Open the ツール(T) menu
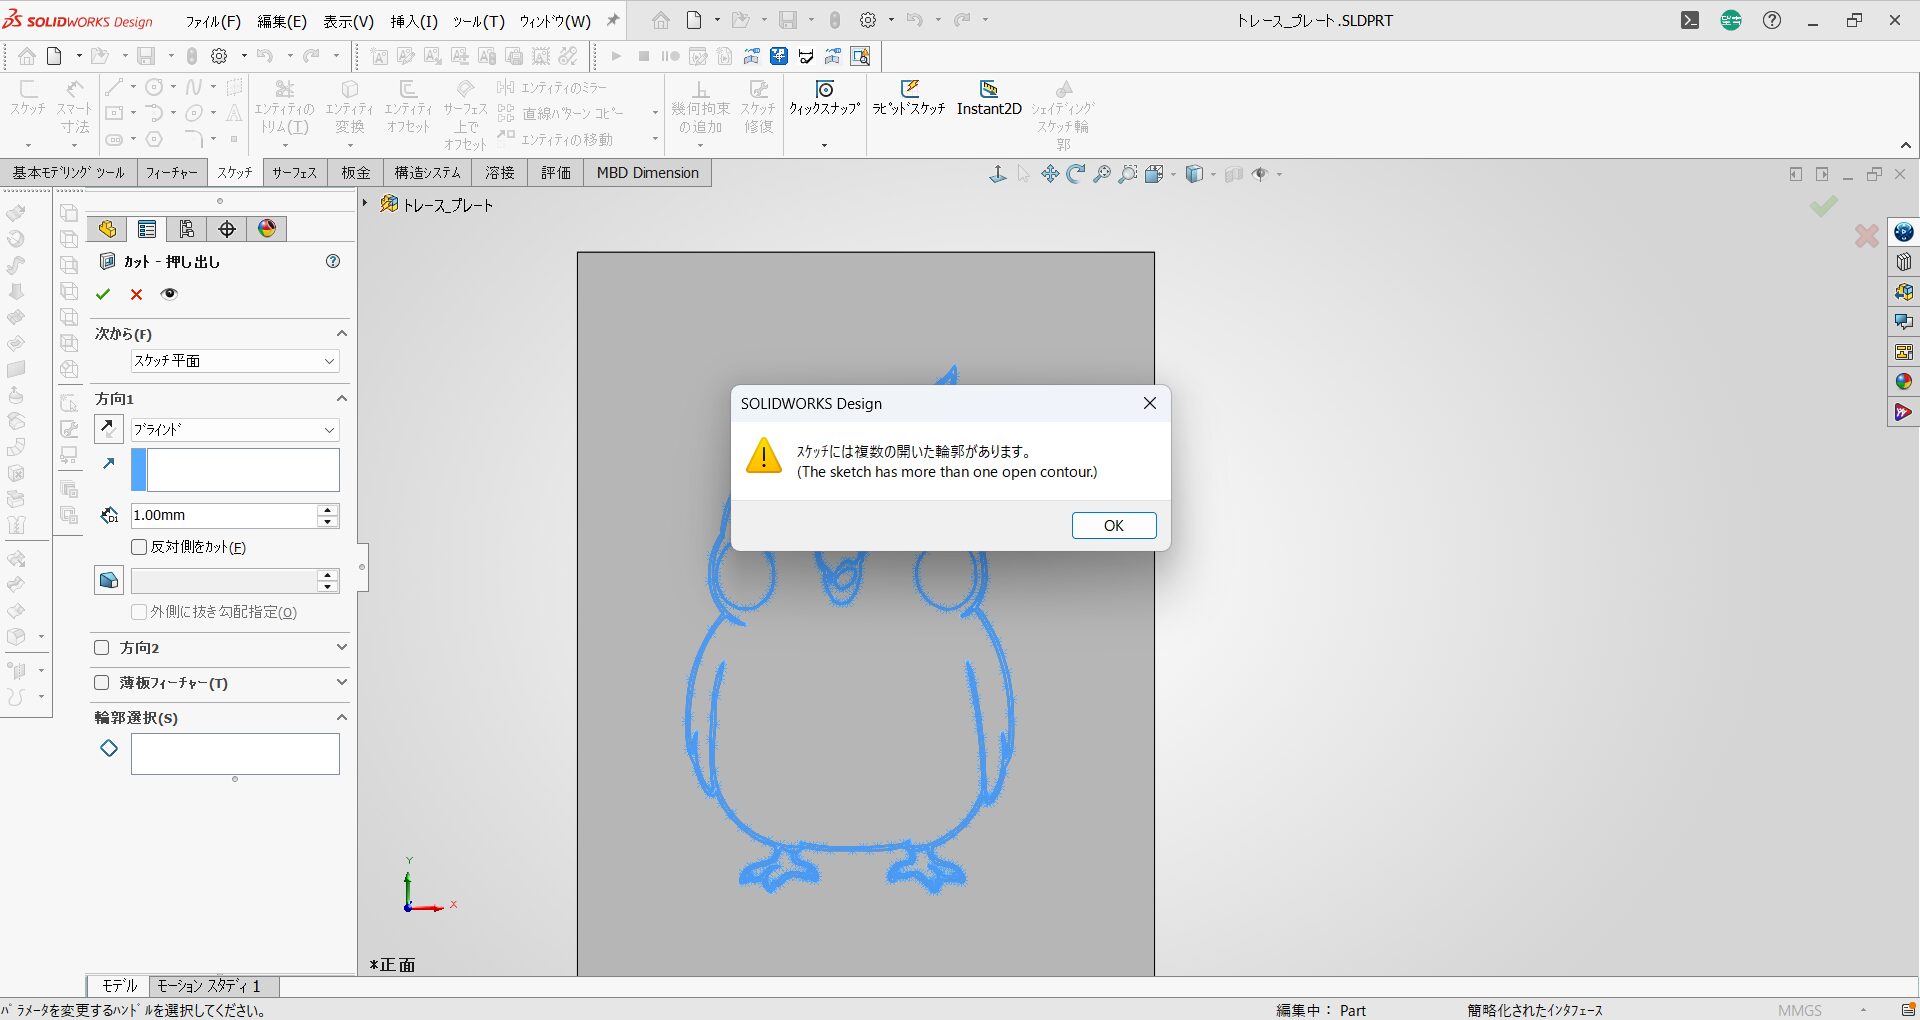The image size is (1920, 1020). 478,21
